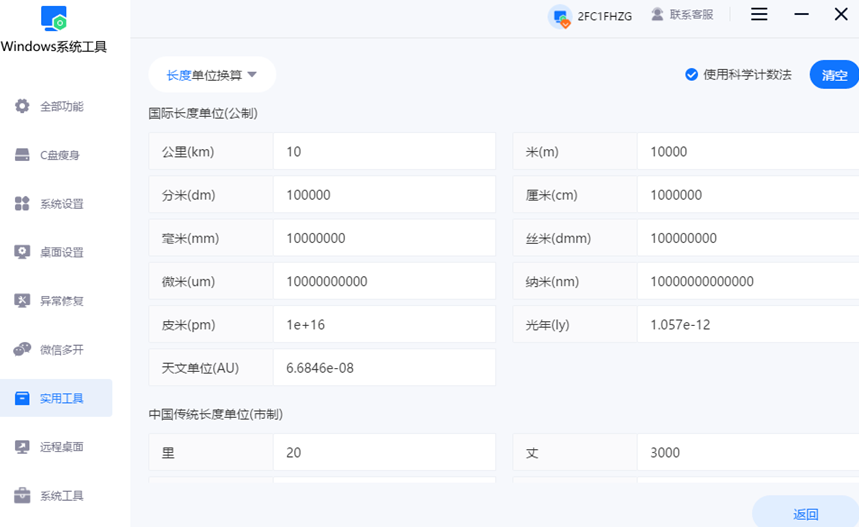Click the 系统工具 briefcase icon

pos(22,495)
